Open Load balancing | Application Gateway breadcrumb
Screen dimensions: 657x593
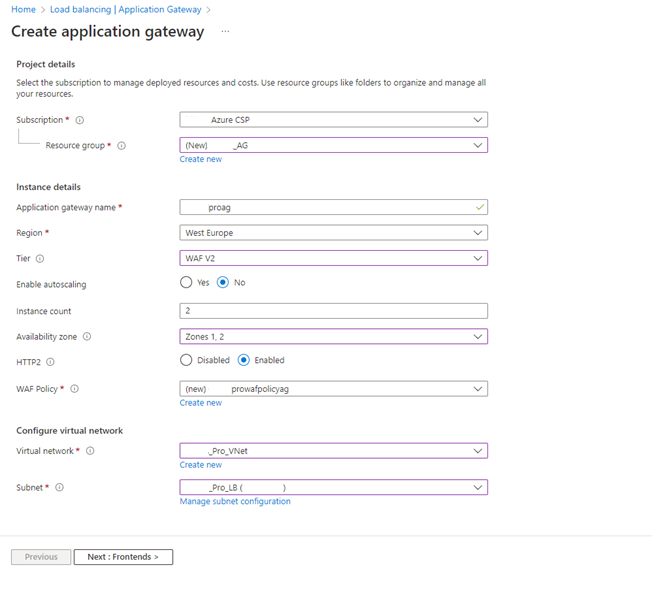[x=125, y=10]
